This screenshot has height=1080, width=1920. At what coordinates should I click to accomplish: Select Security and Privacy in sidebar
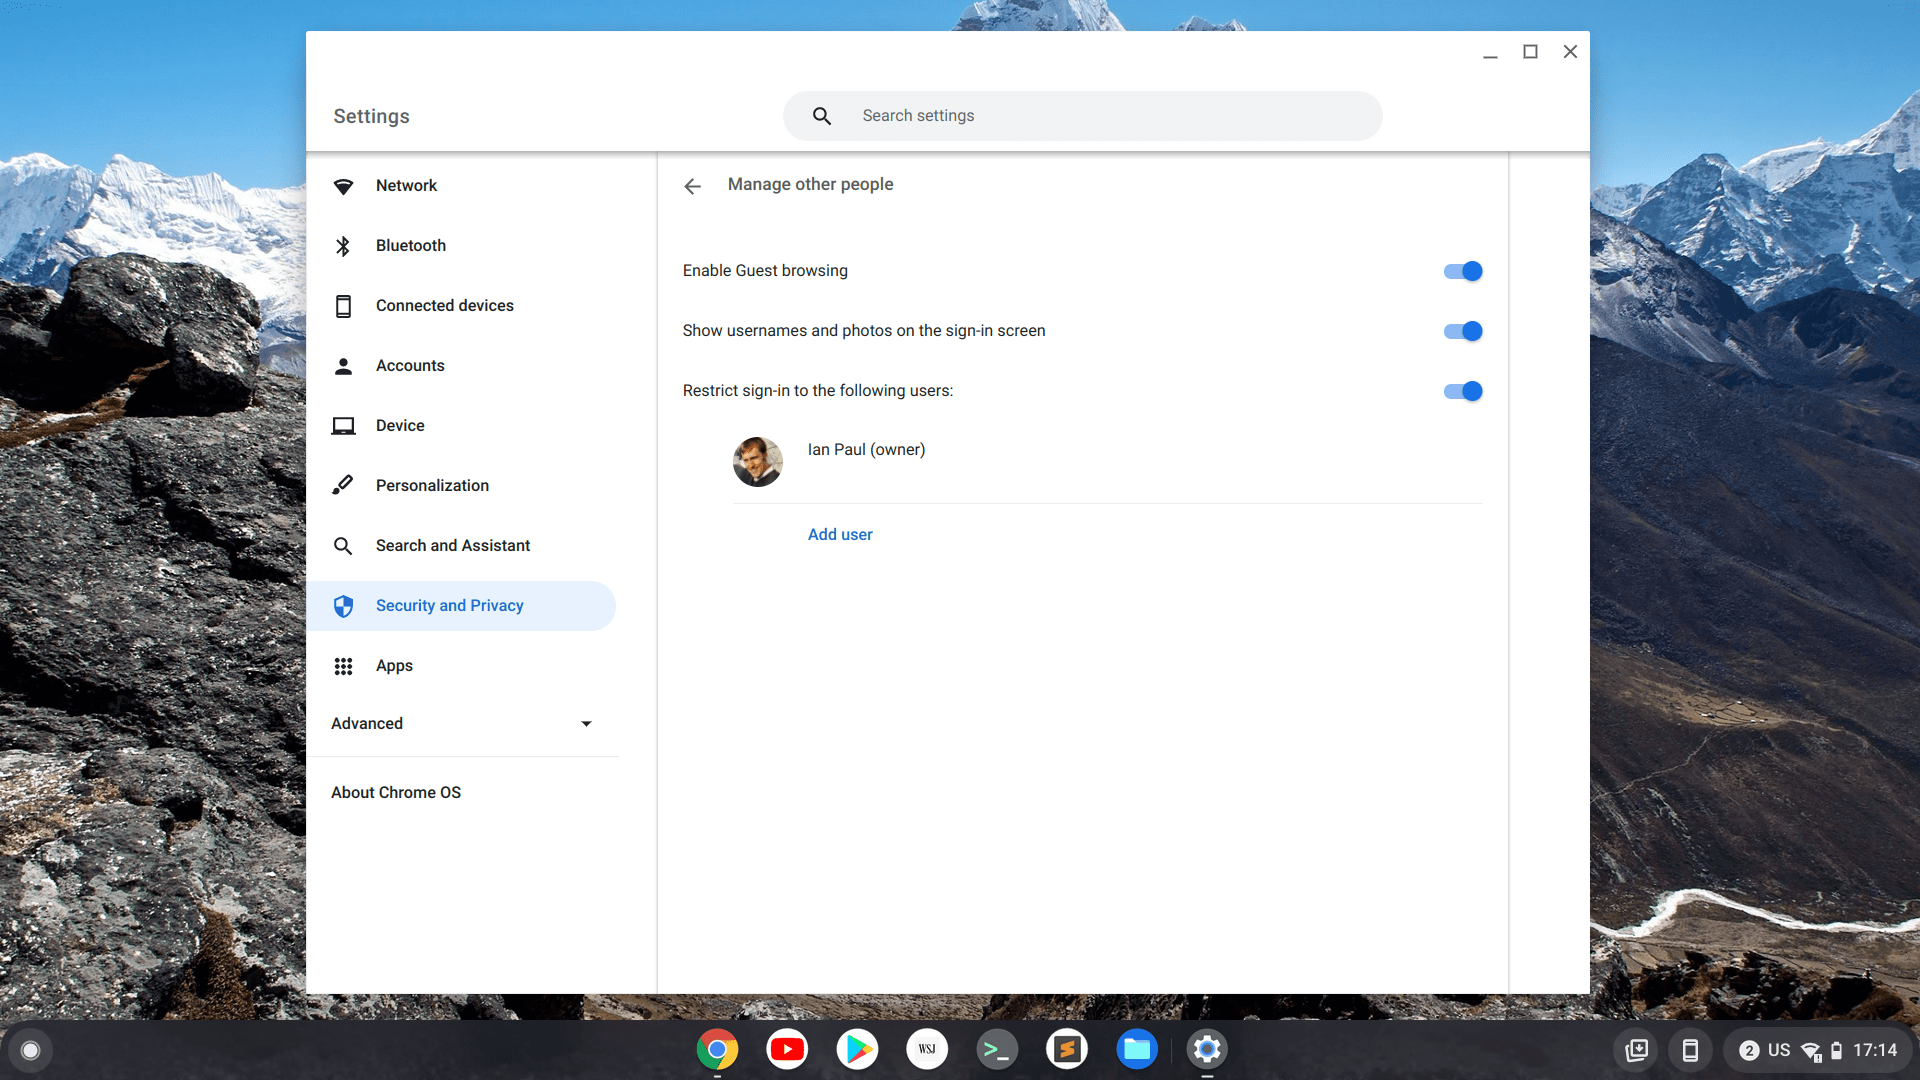coord(461,606)
